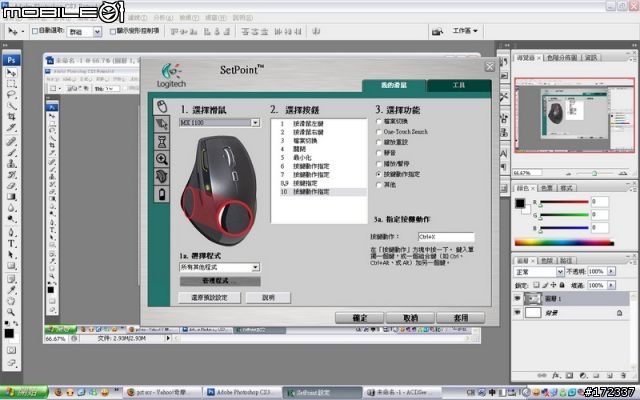Screen dimensions: 640x400
Task: Open SetPoint battery status icon
Action: coord(162,194)
